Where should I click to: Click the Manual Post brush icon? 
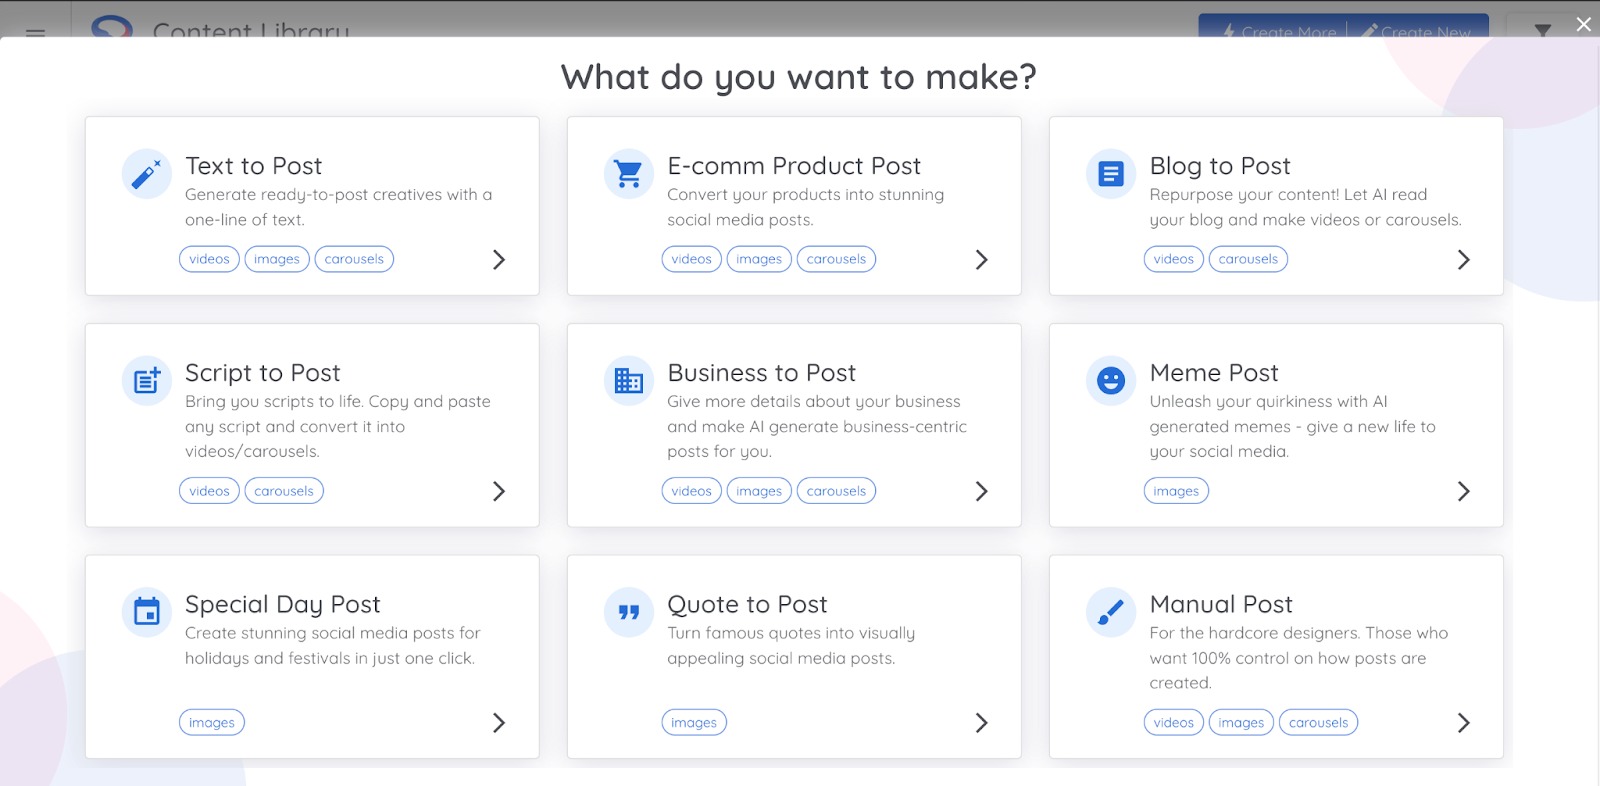tap(1111, 612)
